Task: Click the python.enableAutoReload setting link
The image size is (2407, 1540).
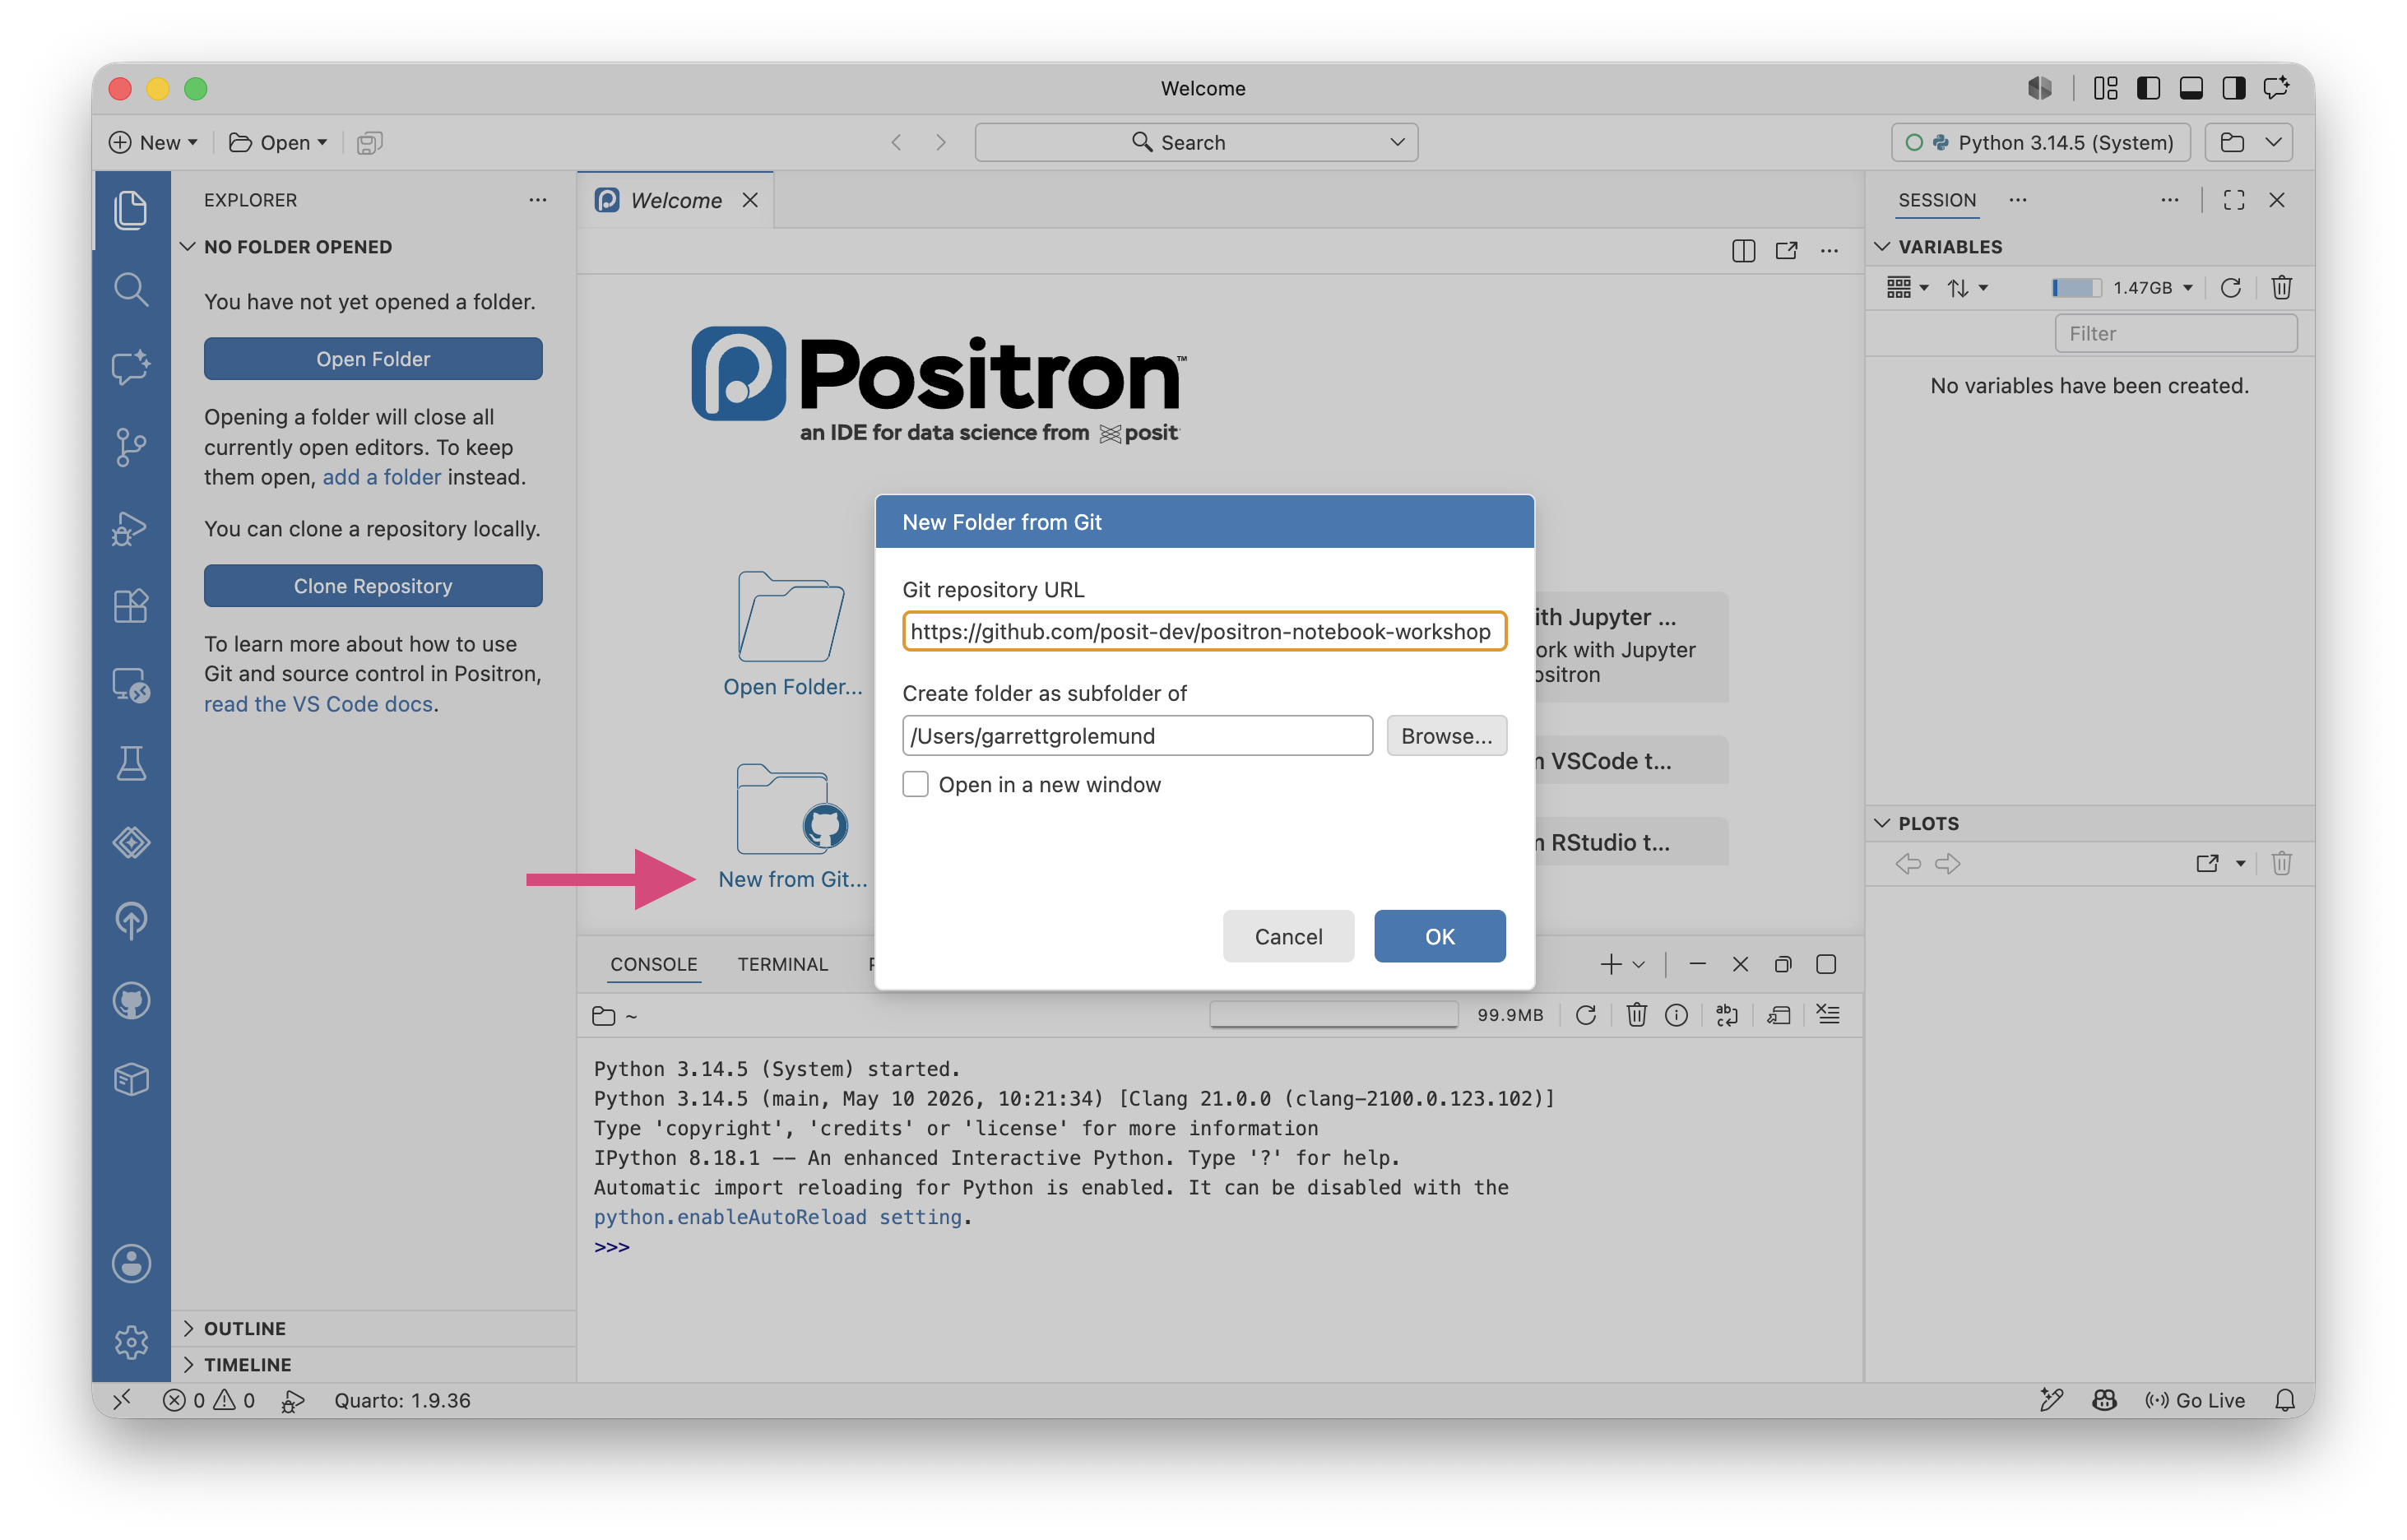Action: point(777,1217)
